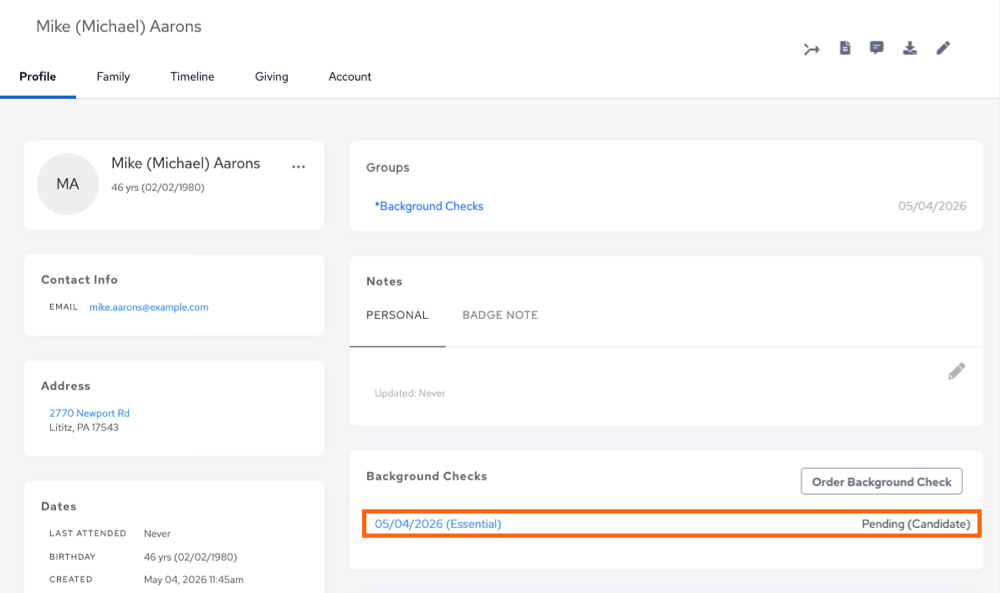Switch to the Family tab
Viewport: 1000px width, 593px height.
click(x=113, y=77)
